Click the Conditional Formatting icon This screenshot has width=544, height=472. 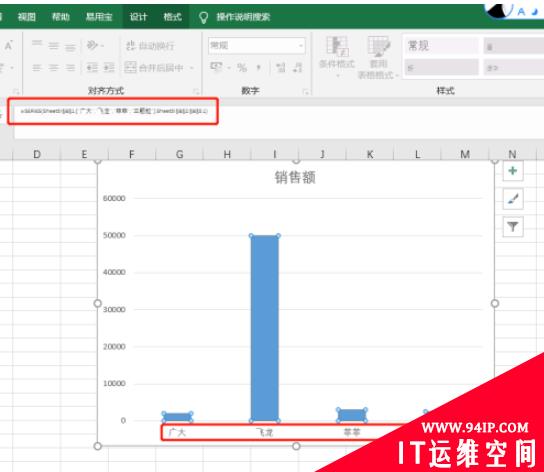(337, 56)
